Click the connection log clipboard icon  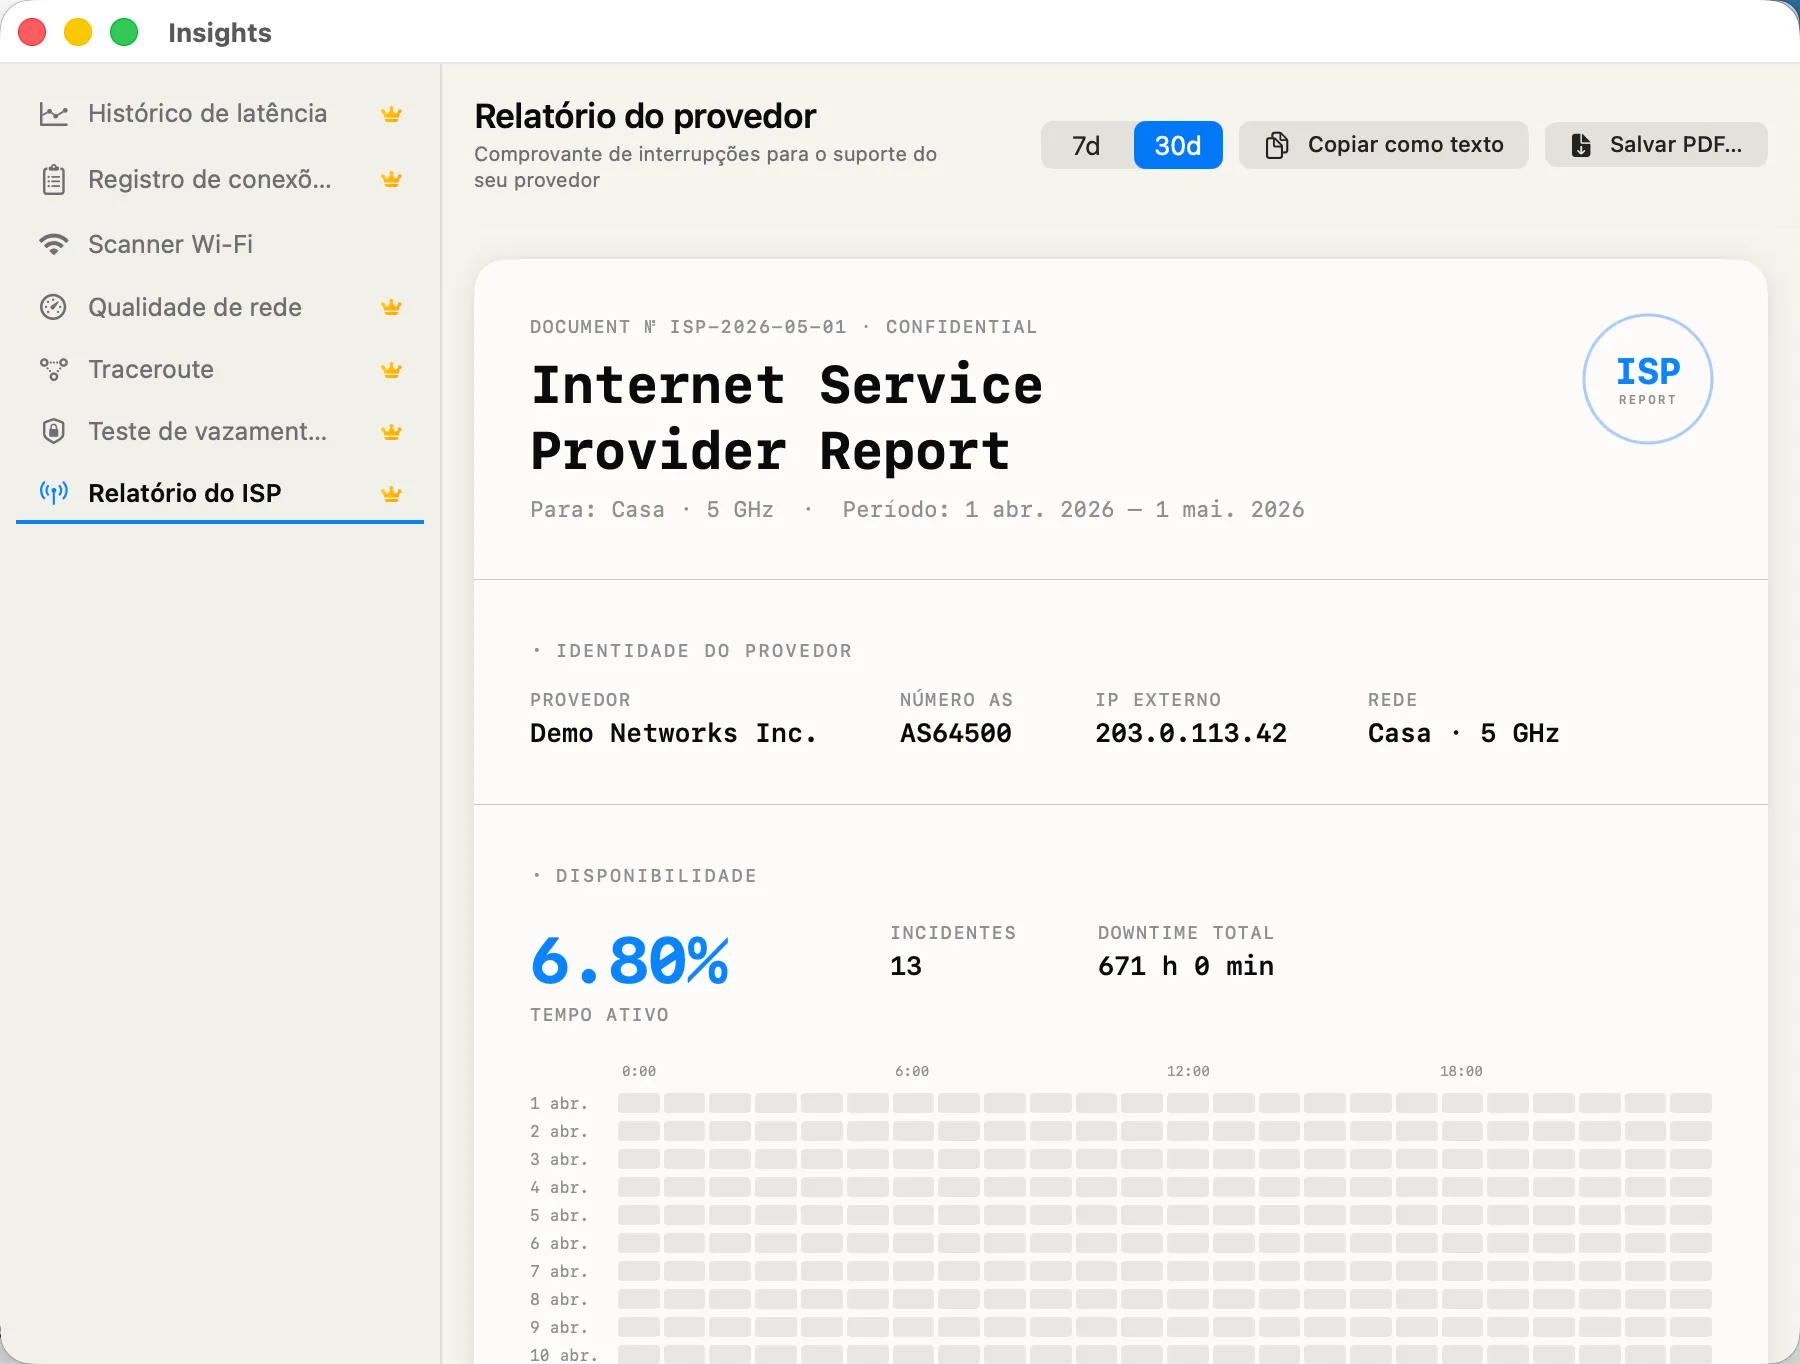point(53,180)
